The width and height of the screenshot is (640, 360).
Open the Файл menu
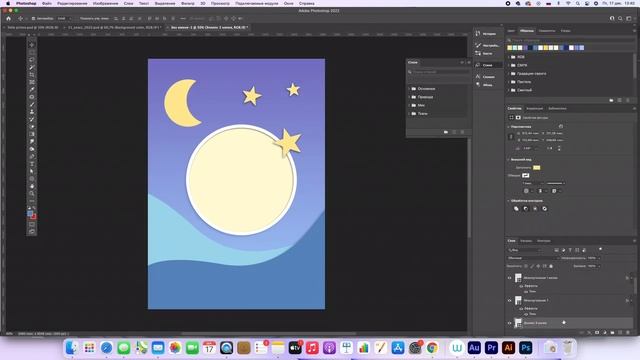[x=47, y=3]
